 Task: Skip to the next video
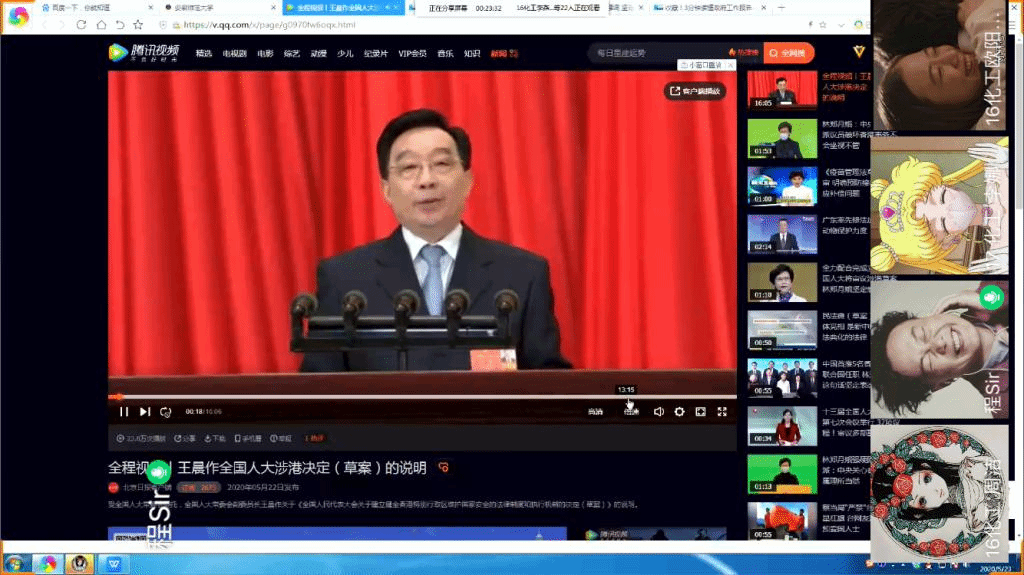pyautogui.click(x=145, y=411)
